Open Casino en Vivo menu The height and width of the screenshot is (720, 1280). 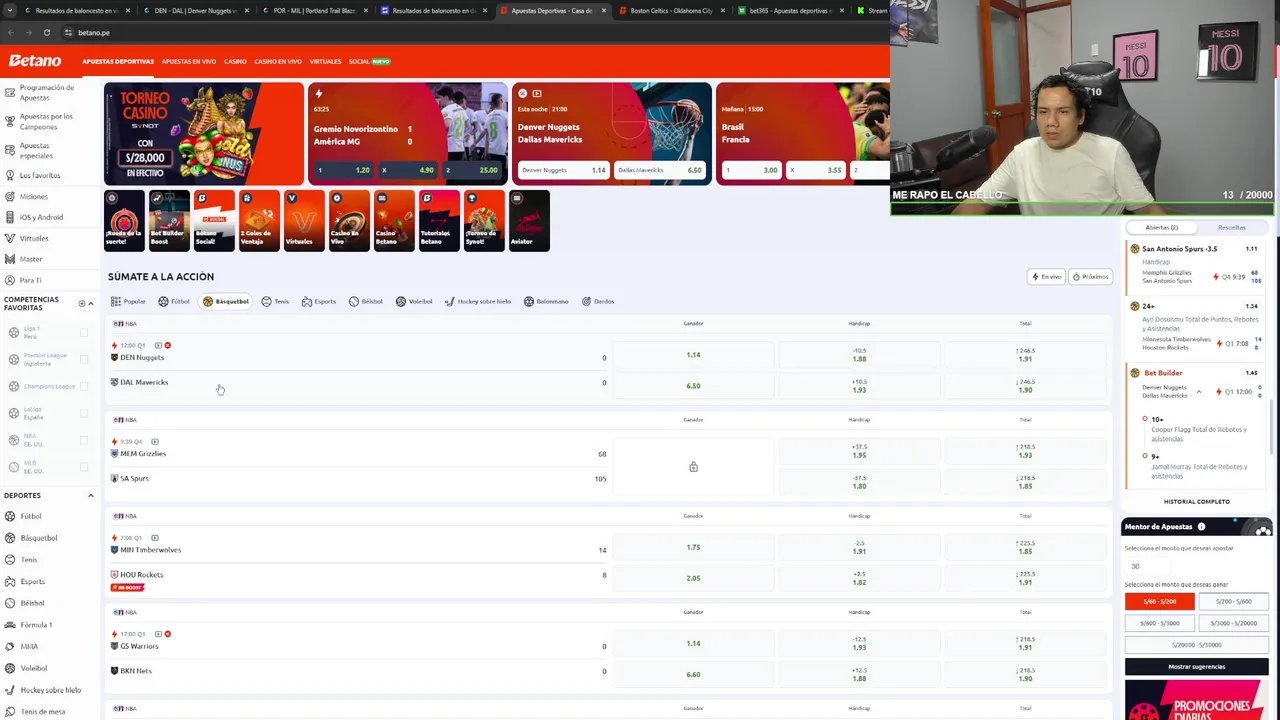click(278, 61)
